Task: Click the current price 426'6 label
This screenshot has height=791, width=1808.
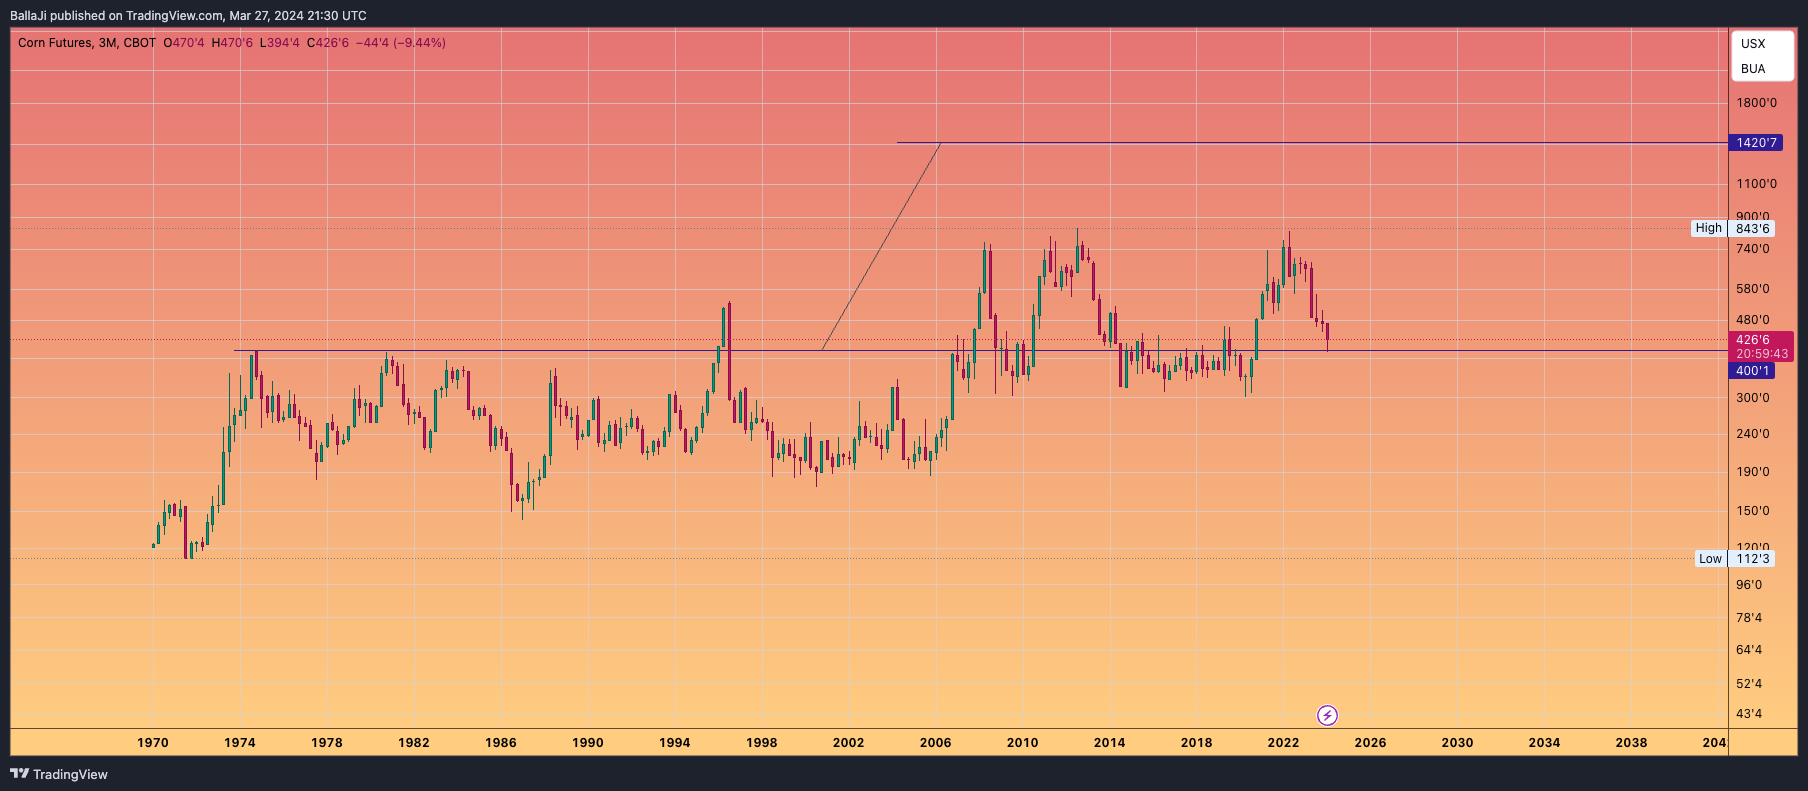Action: coord(1752,340)
